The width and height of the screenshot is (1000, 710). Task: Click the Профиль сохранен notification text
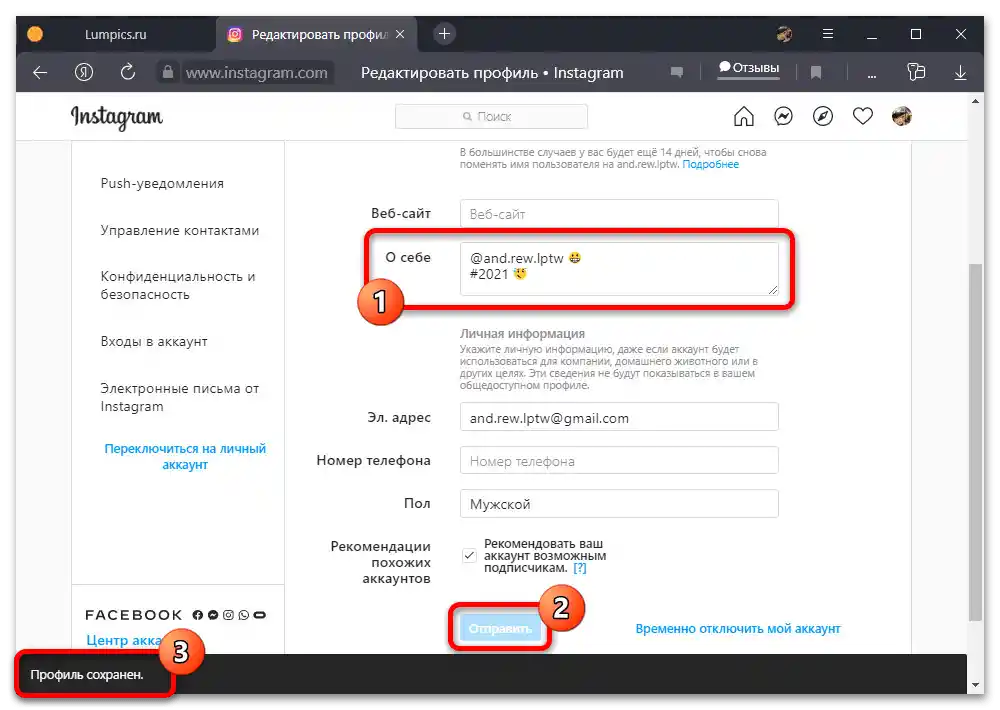click(x=87, y=674)
